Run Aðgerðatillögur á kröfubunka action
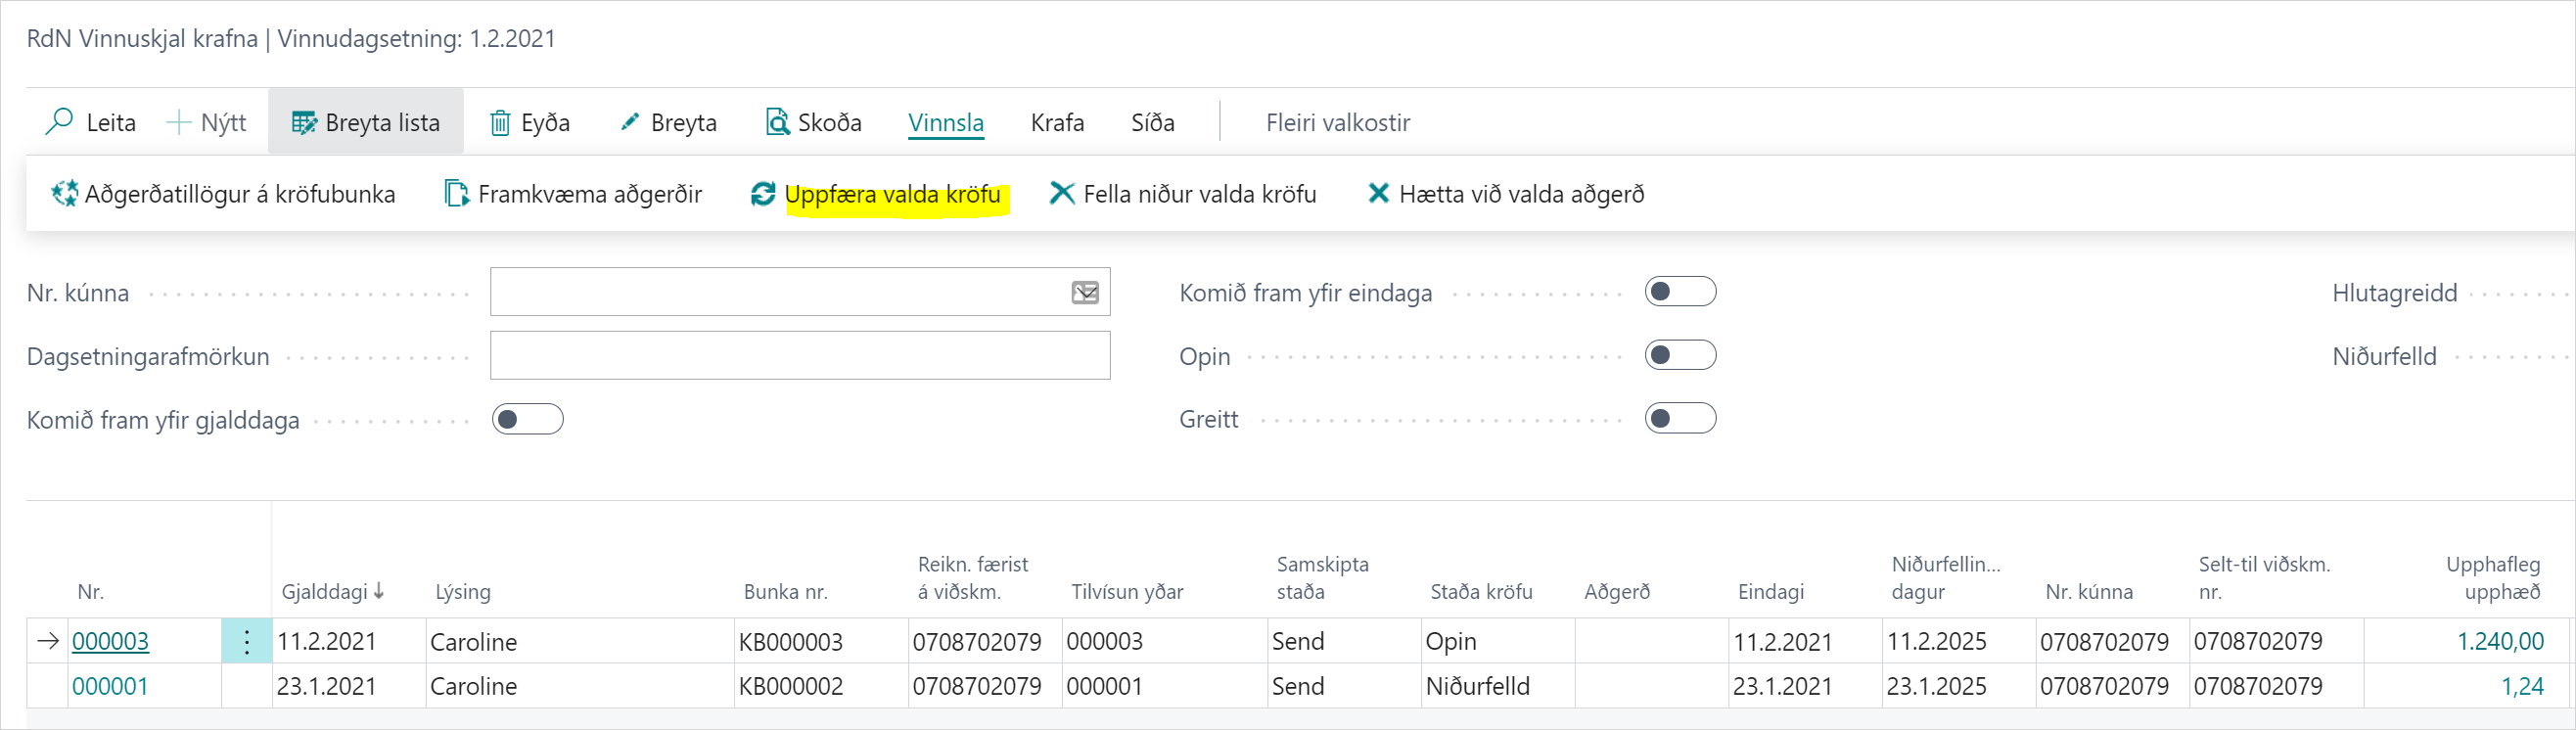 pyautogui.click(x=224, y=194)
